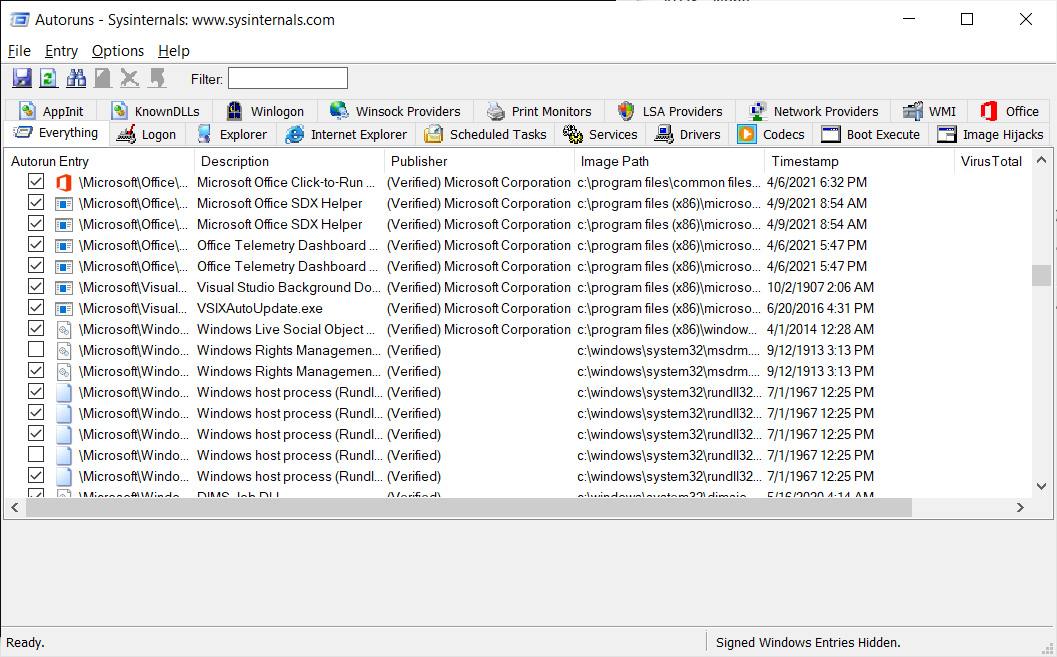Screen dimensions: 1057x657
Task: Click the Winlogon tab icon
Action: click(234, 111)
